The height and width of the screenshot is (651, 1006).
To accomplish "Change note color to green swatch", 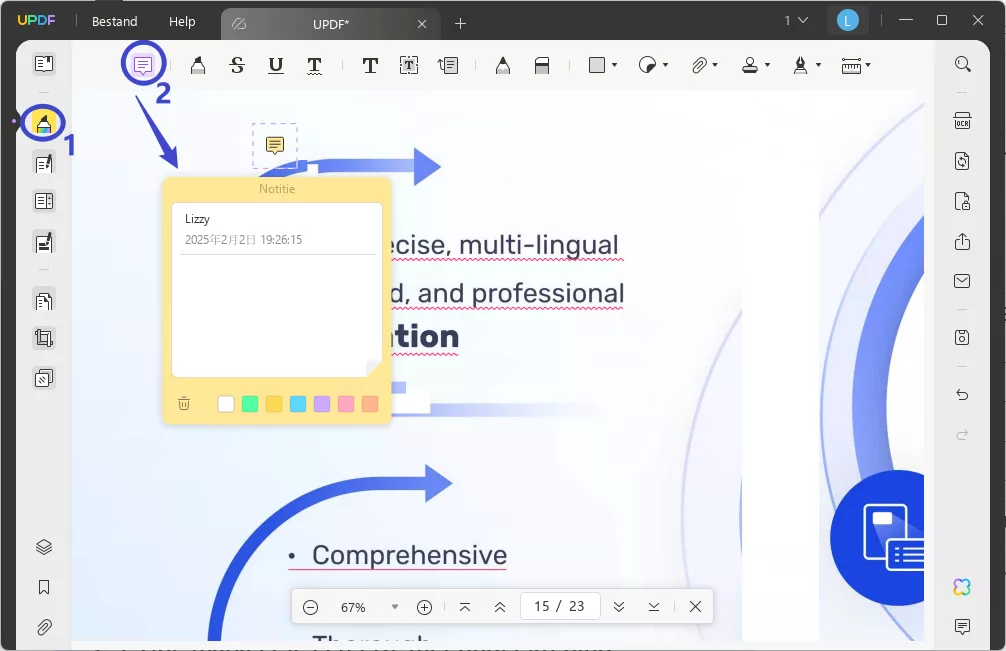I will (x=248, y=404).
